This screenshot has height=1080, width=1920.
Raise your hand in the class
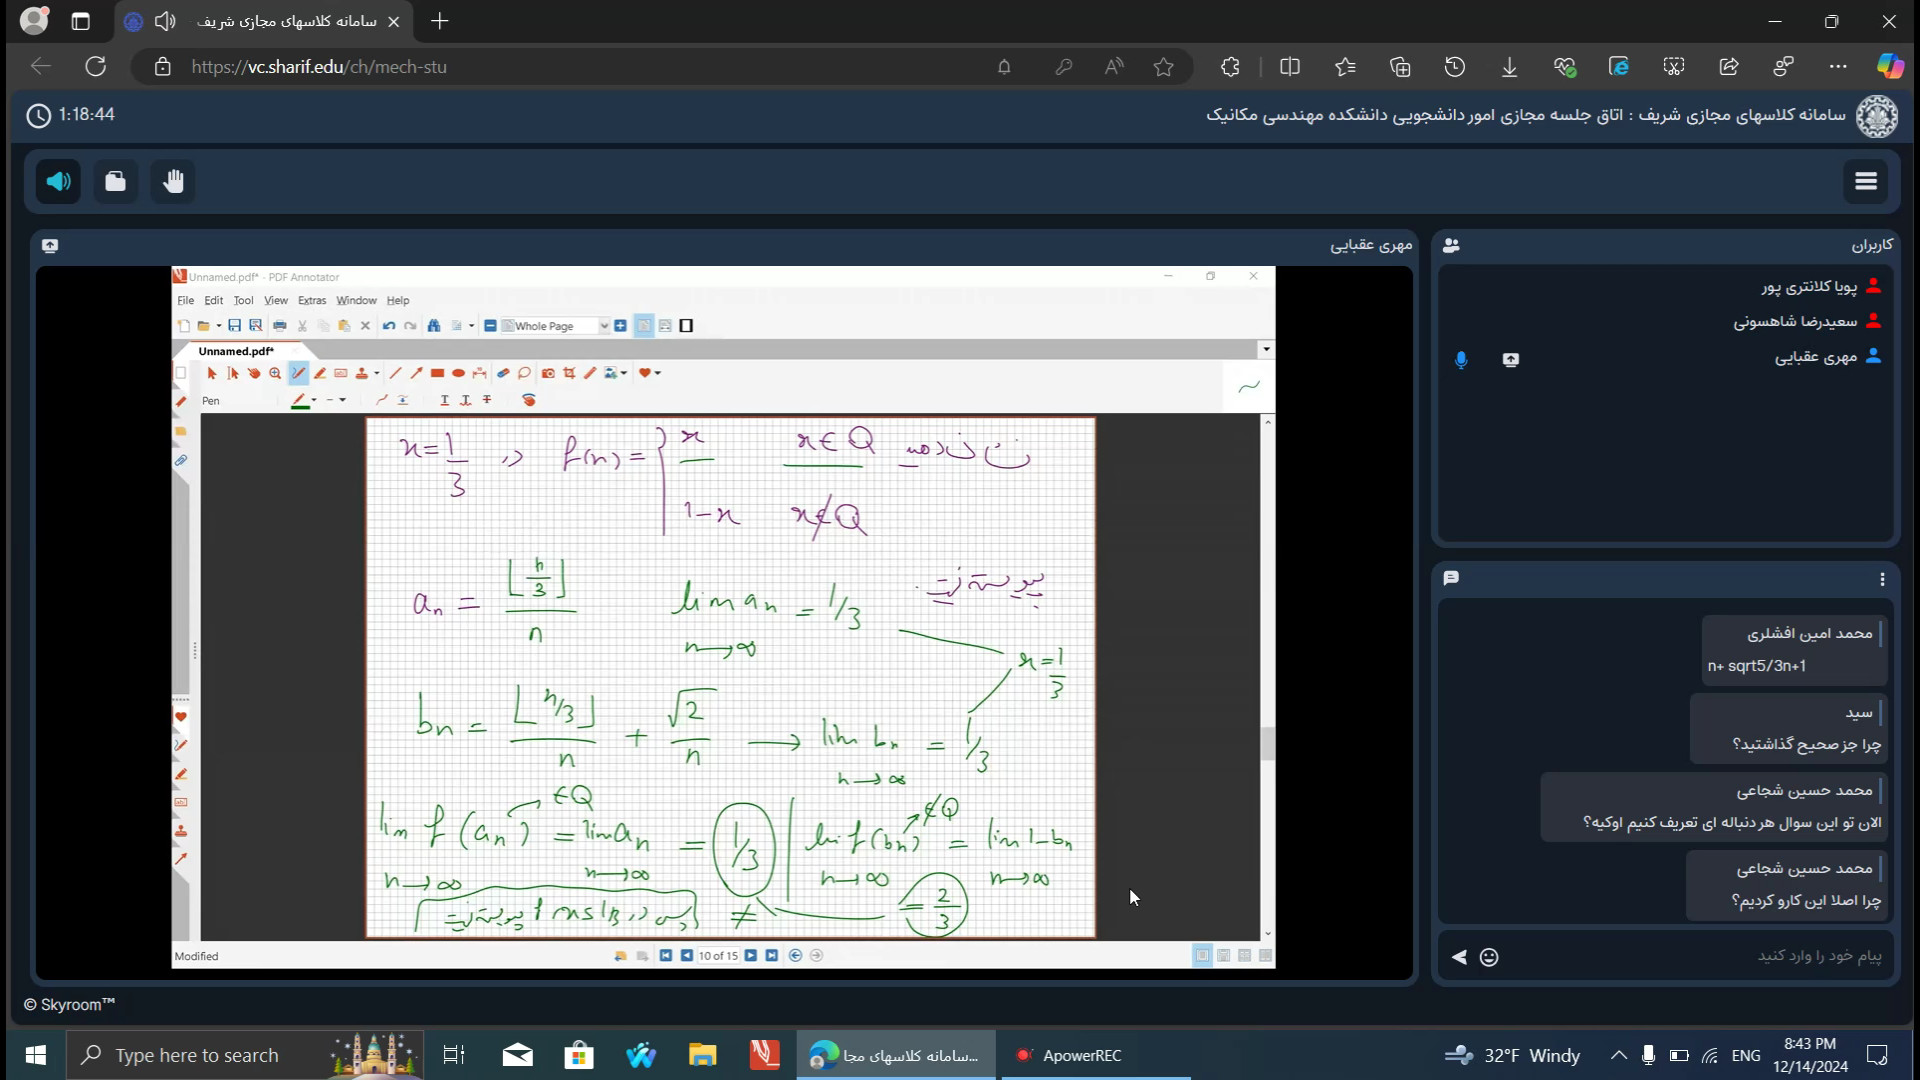pos(174,181)
